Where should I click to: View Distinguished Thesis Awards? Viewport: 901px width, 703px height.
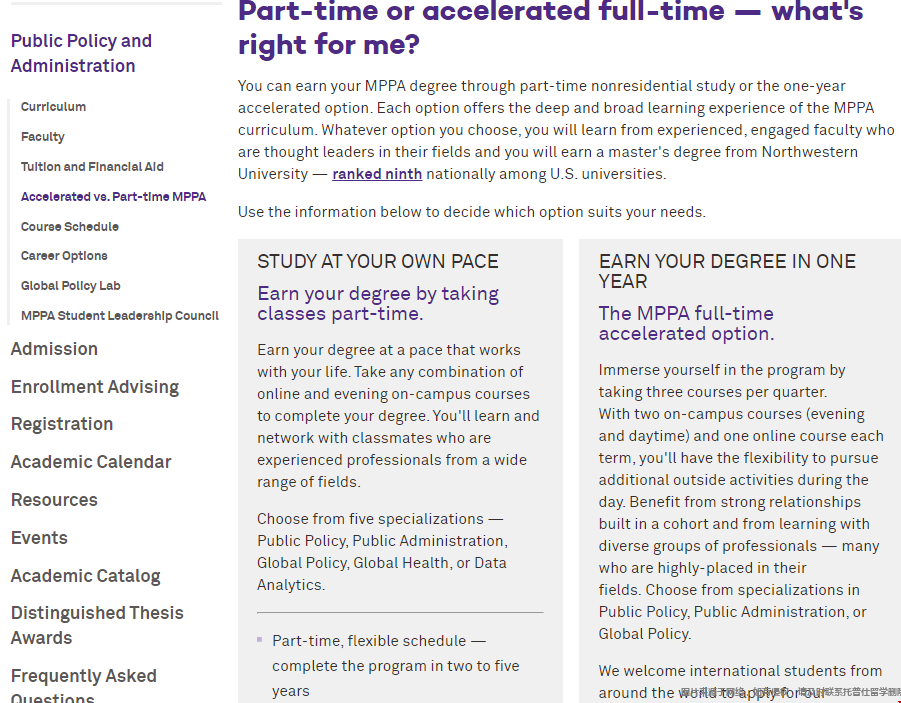click(x=97, y=625)
